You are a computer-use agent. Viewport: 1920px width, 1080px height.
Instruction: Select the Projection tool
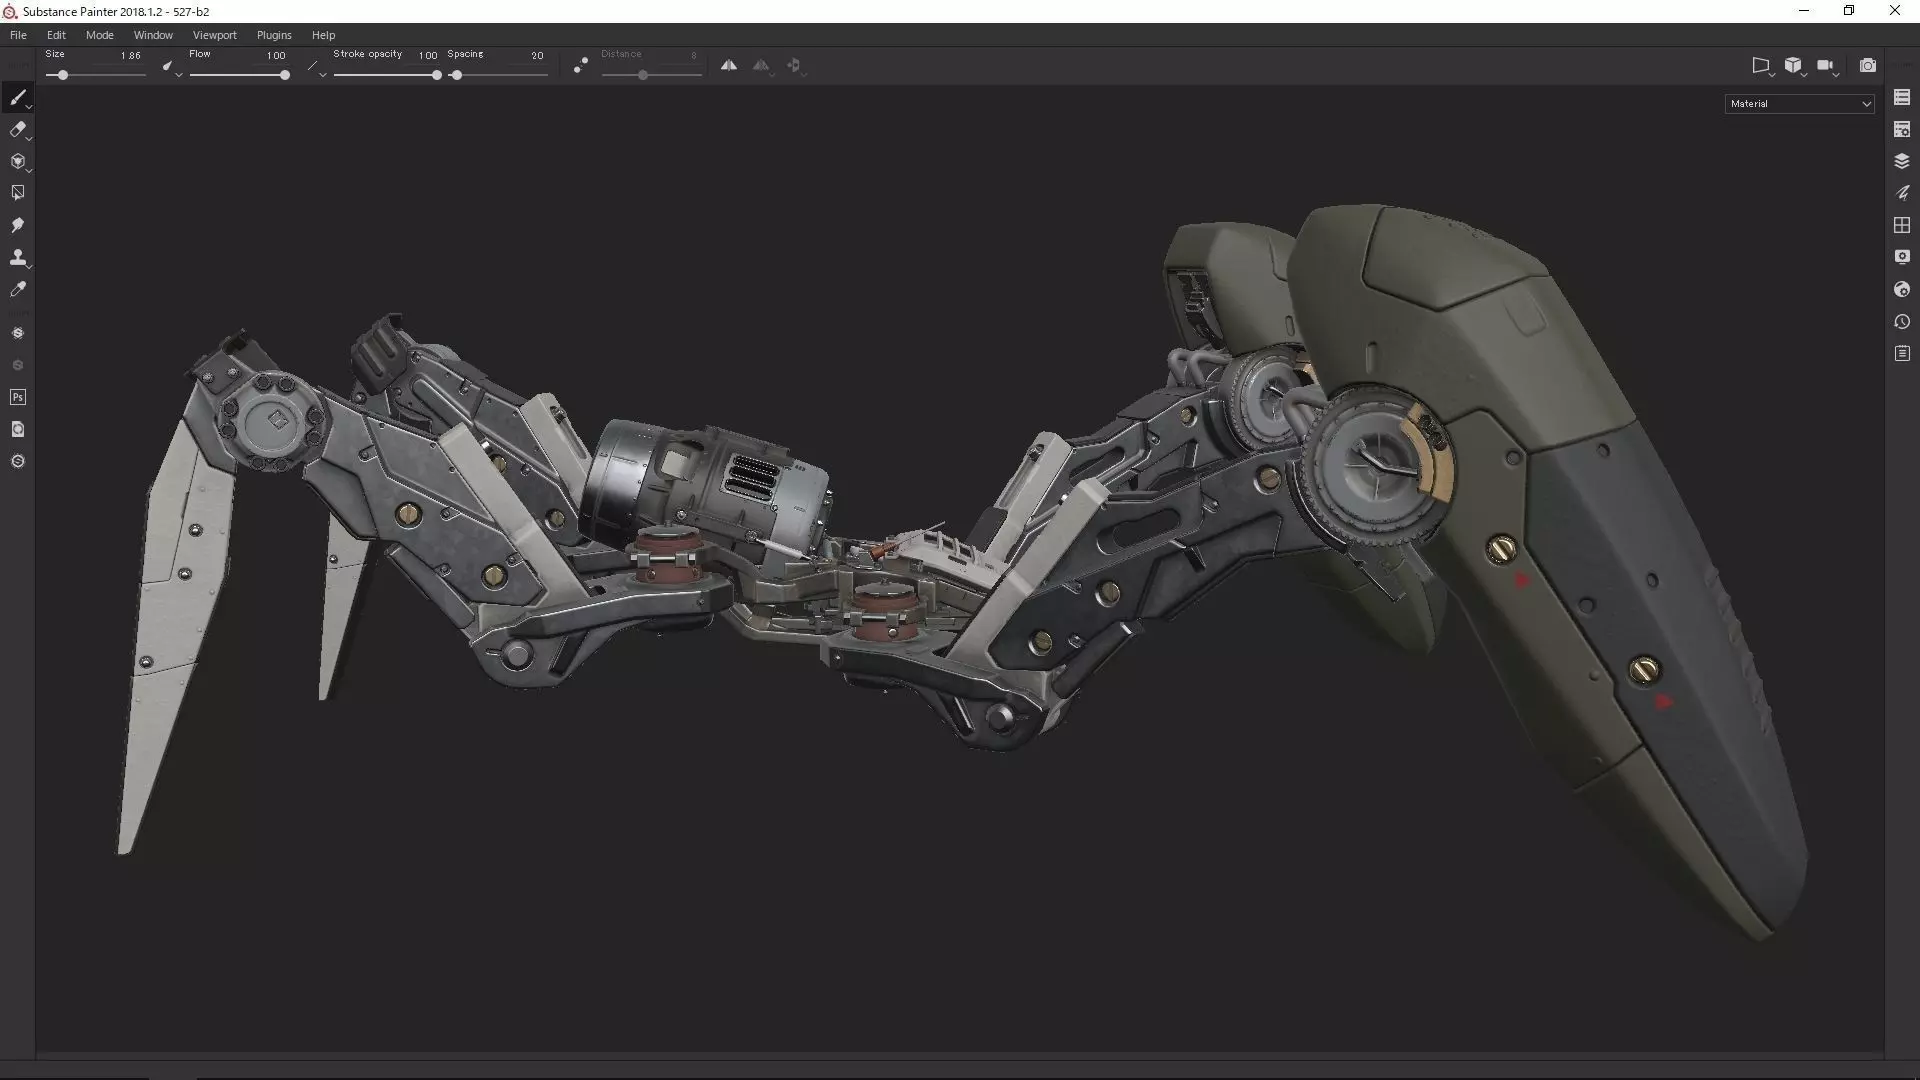tap(17, 161)
